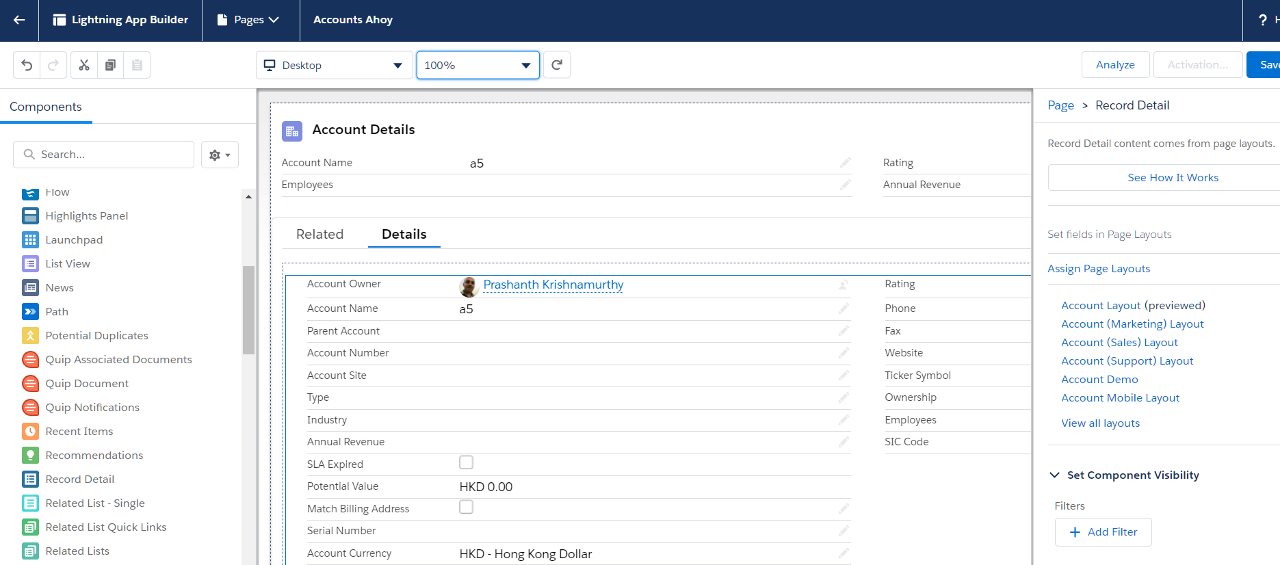Undo the last change
Screen dimensions: 1280x565
click(27, 65)
